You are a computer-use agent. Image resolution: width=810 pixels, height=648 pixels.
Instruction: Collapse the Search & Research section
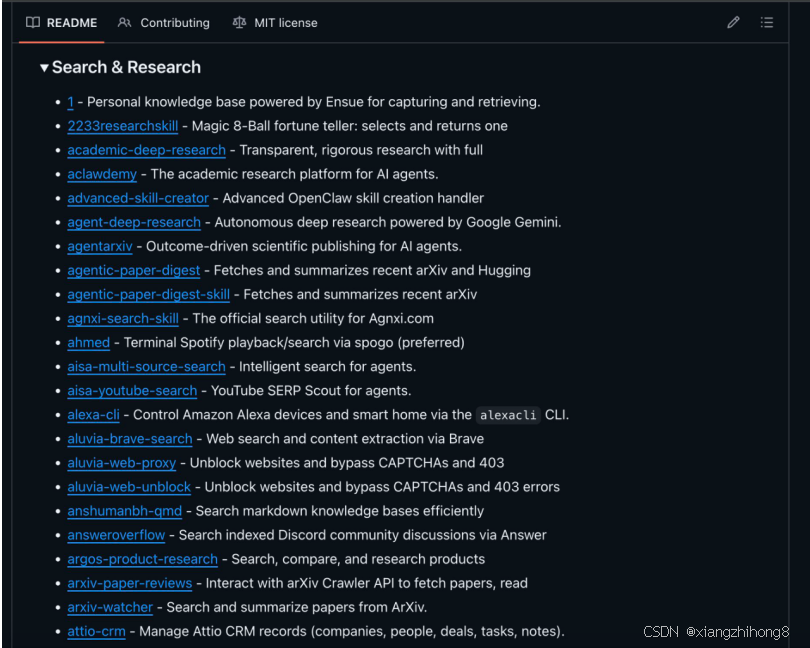pos(44,68)
